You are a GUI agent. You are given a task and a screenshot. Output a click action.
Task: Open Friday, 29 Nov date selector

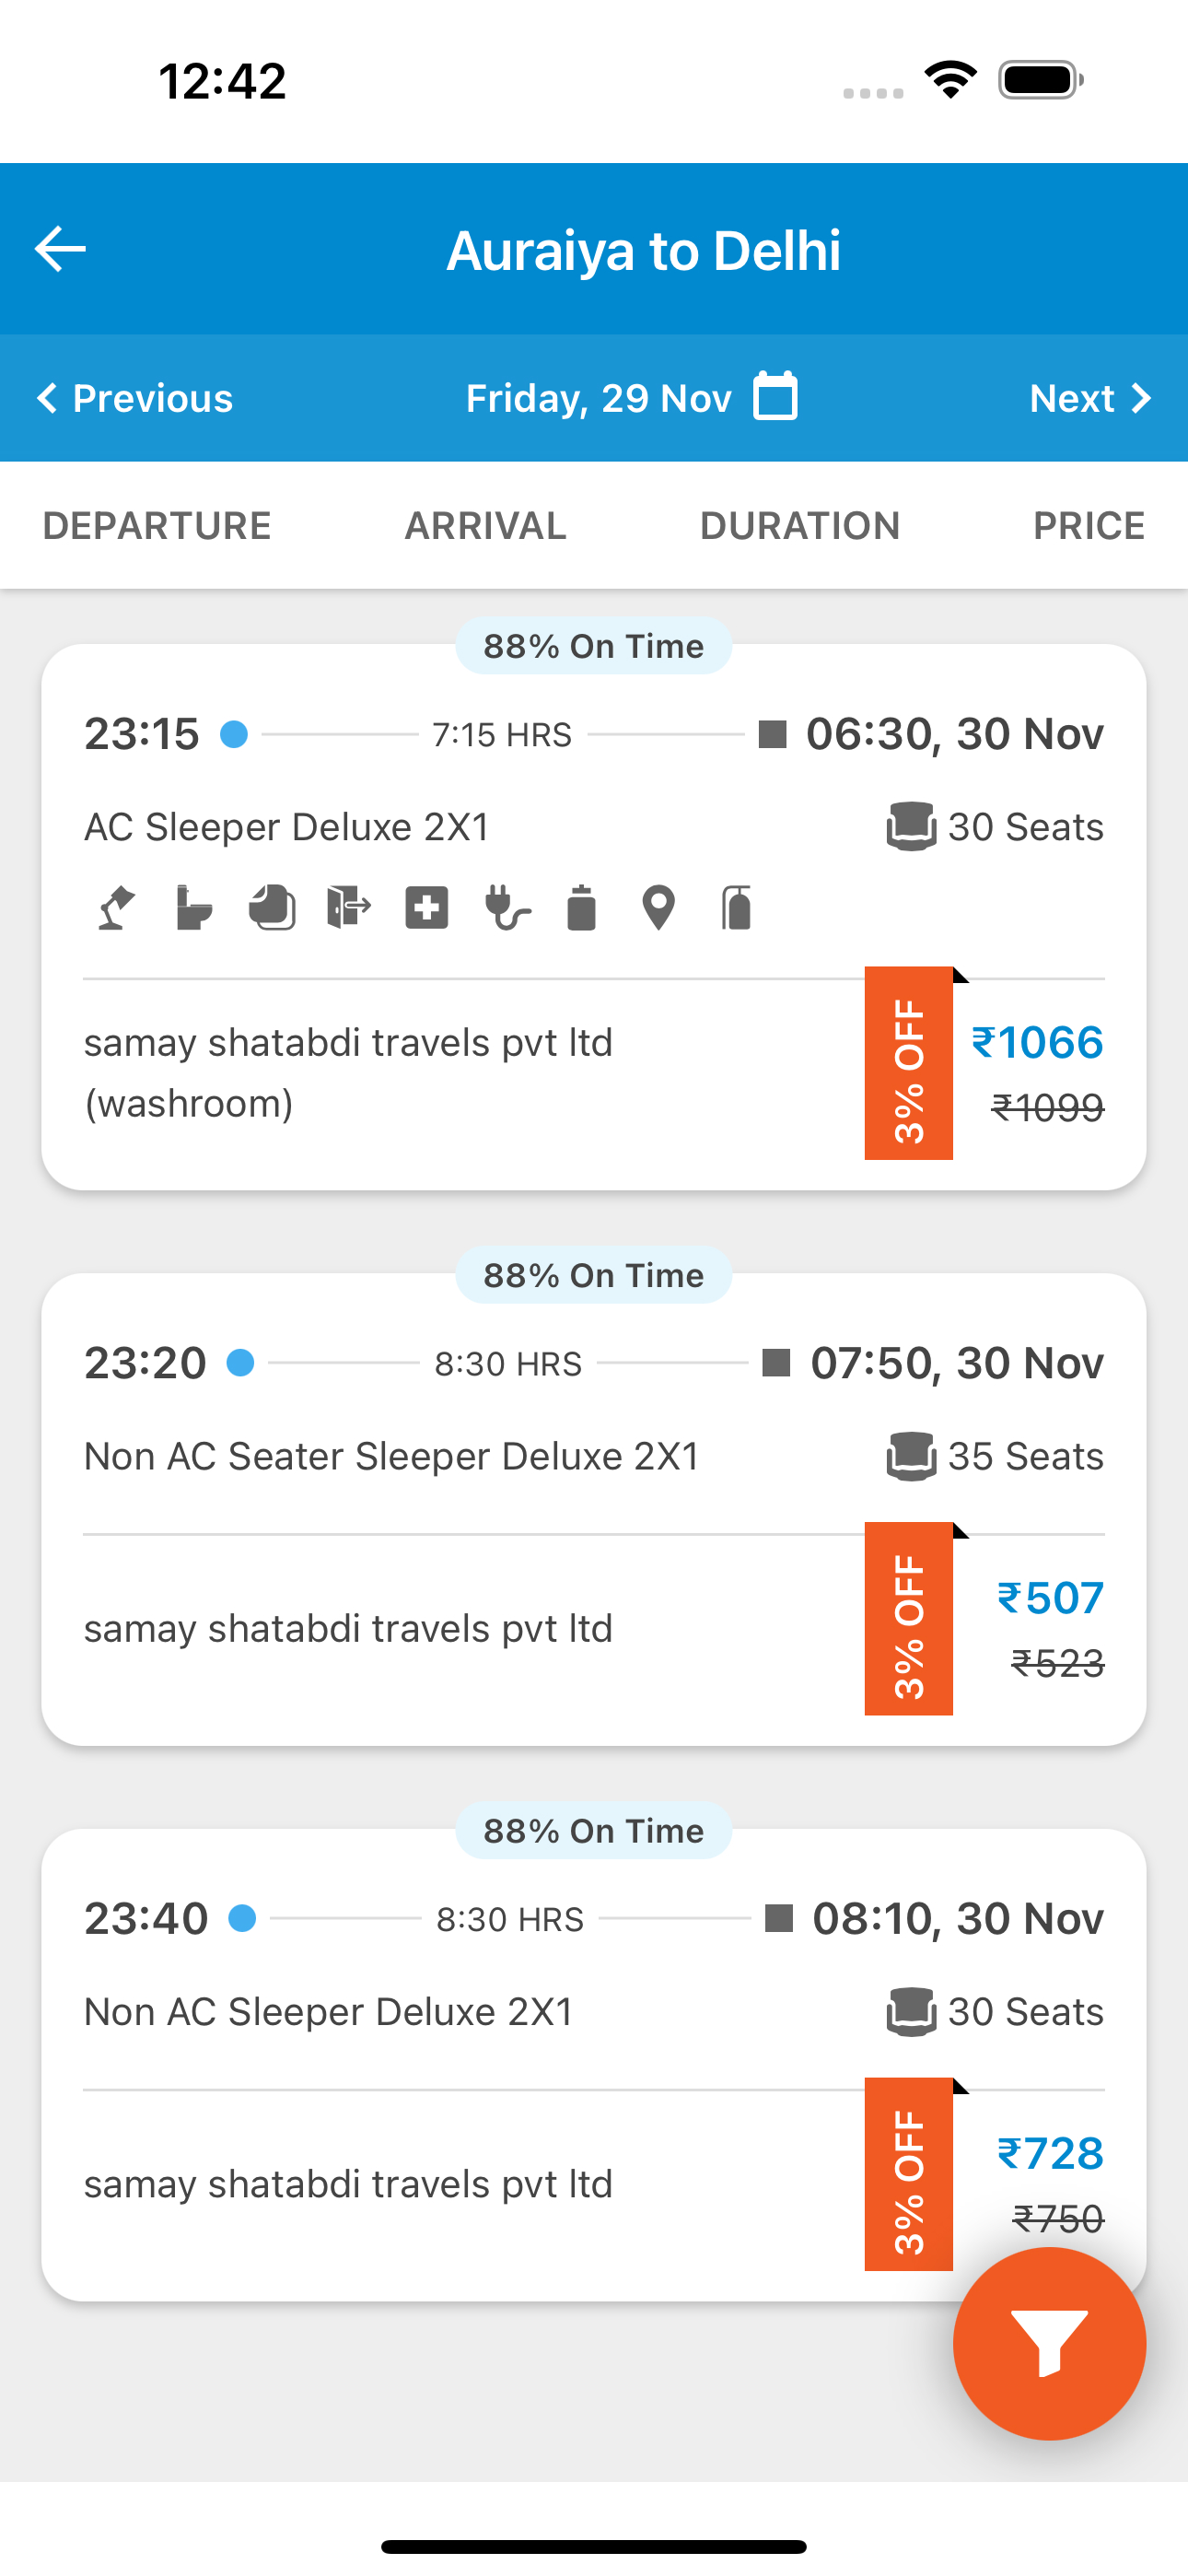click(599, 398)
